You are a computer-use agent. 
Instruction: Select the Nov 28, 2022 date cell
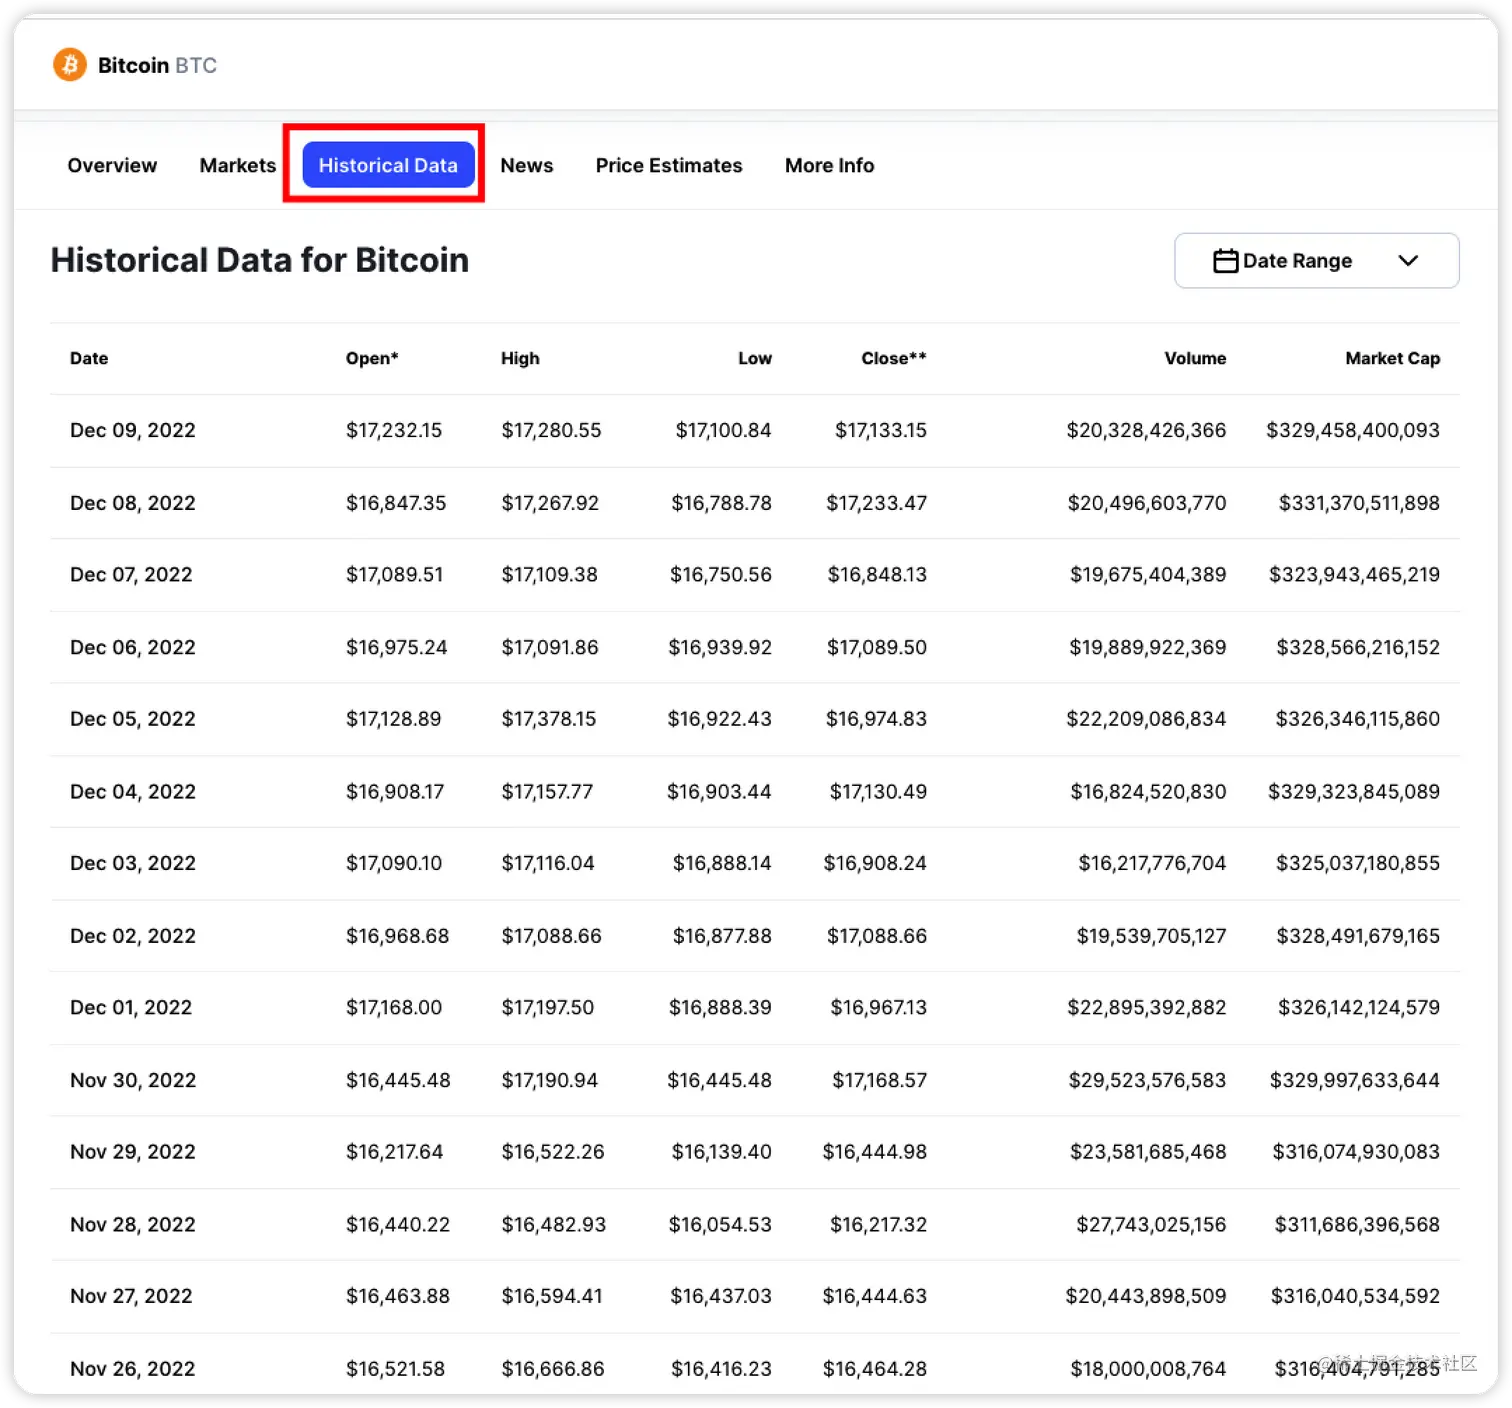(133, 1225)
